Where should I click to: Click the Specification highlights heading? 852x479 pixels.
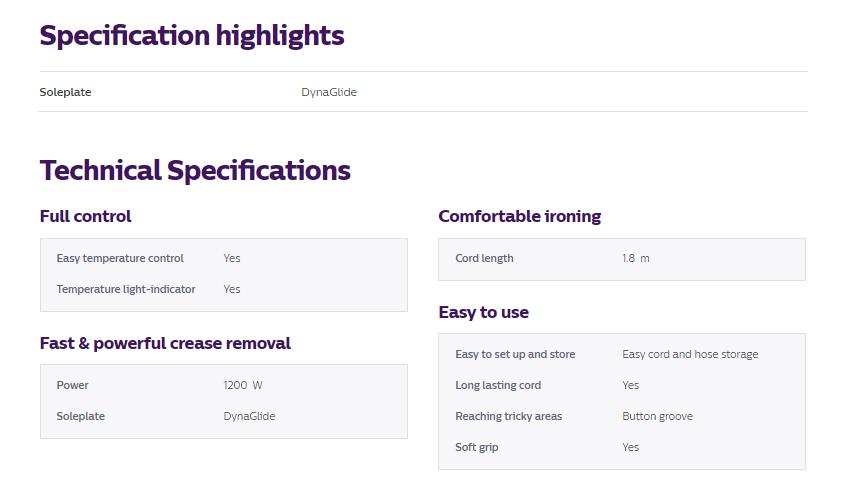[192, 36]
